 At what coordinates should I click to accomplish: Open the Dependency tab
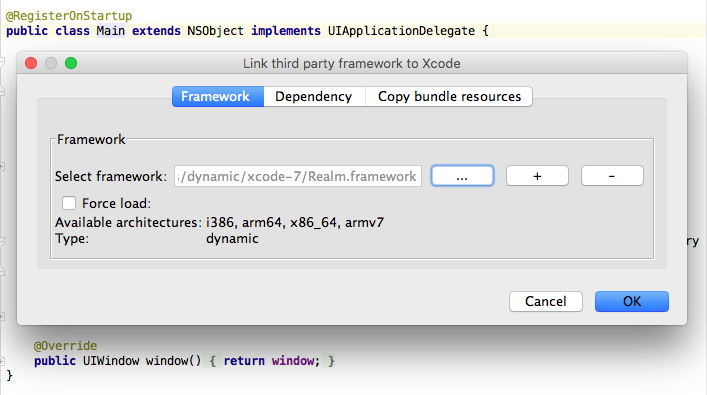click(314, 96)
